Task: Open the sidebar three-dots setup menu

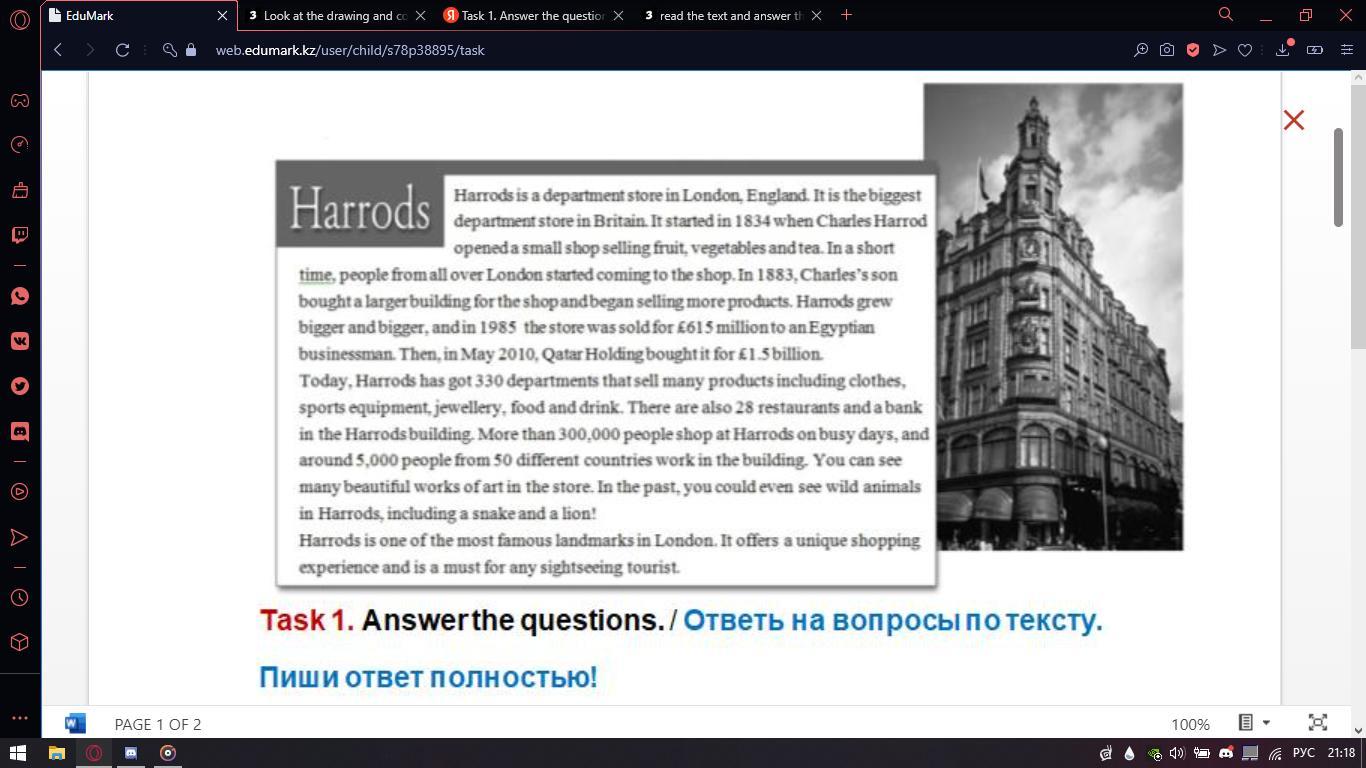Action: click(x=20, y=717)
